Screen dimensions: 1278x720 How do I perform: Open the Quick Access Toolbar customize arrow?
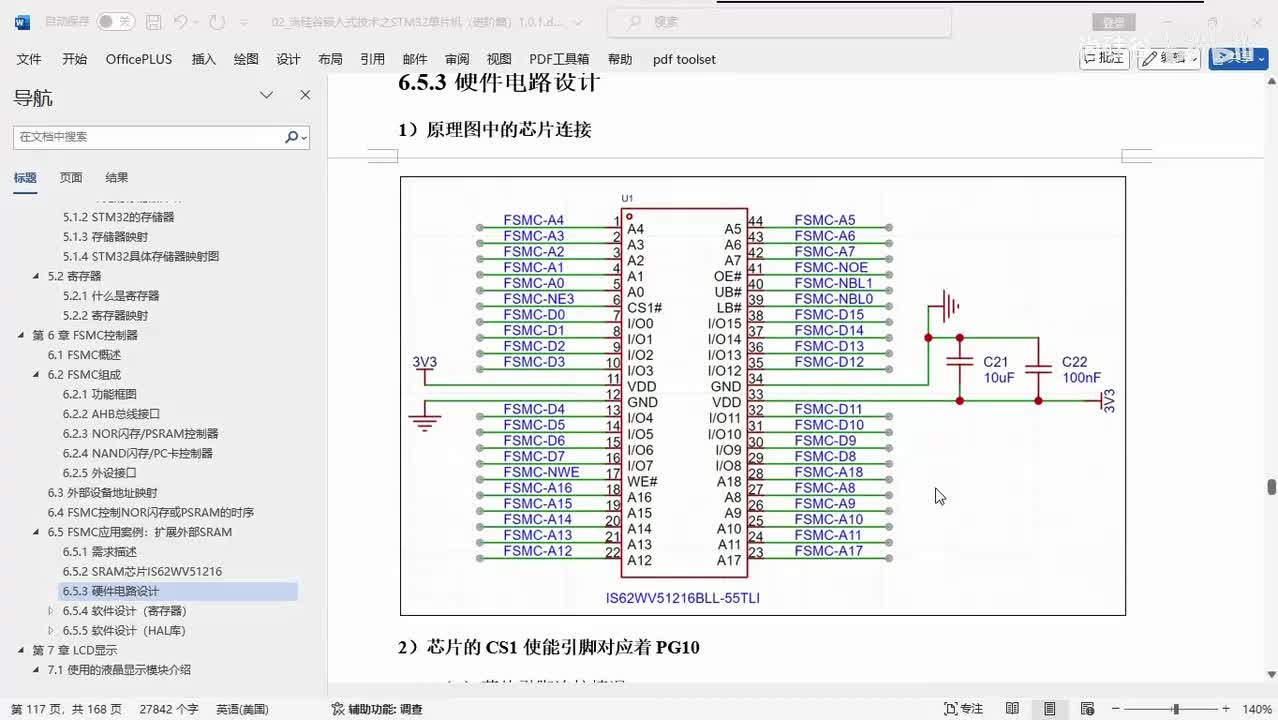tap(245, 22)
